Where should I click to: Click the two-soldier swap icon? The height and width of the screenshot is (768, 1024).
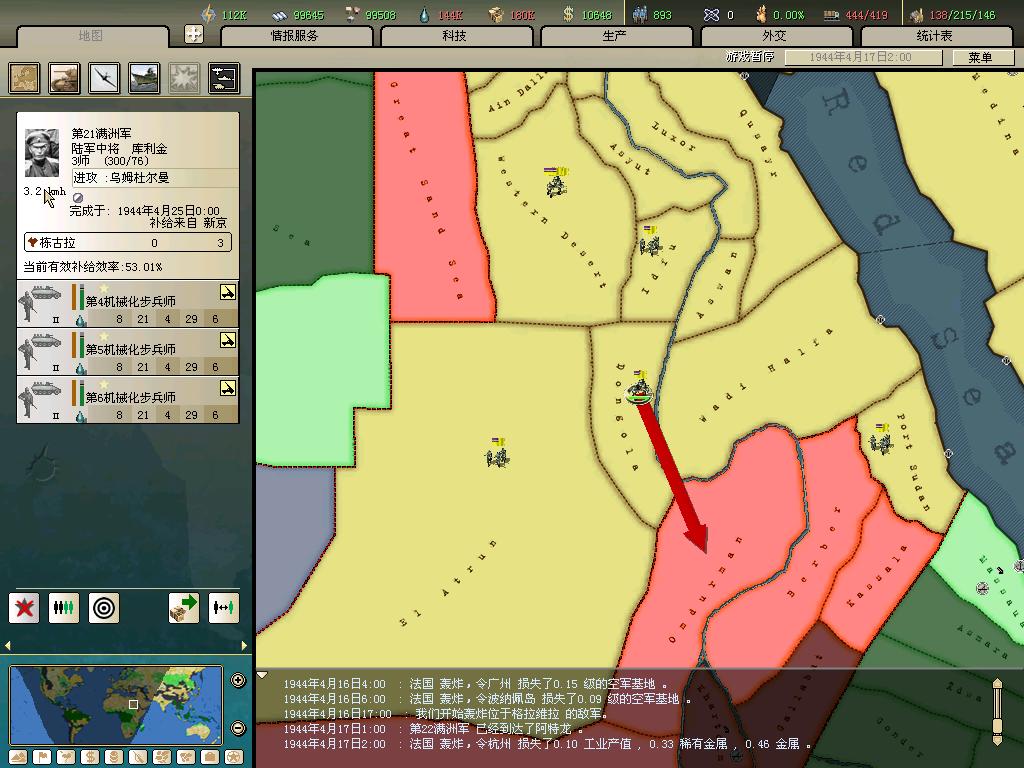tap(224, 607)
